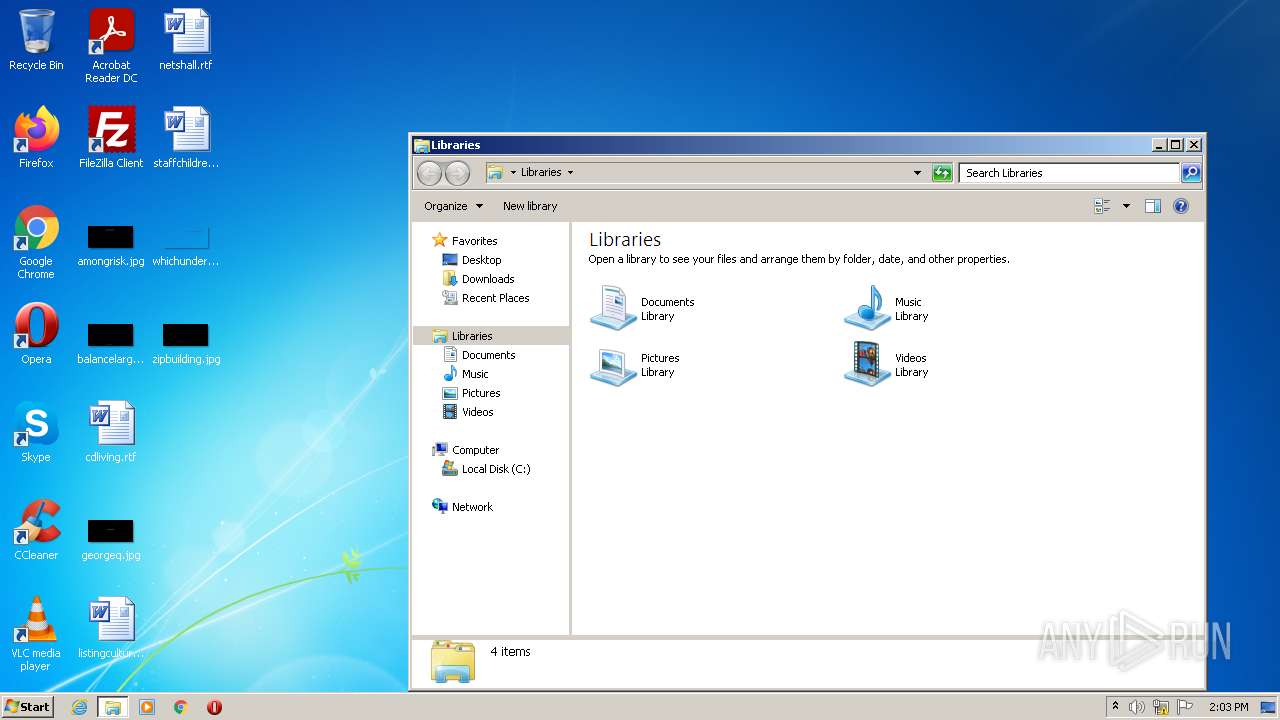
Task: Click the Show desktop button
Action: click(1269, 707)
